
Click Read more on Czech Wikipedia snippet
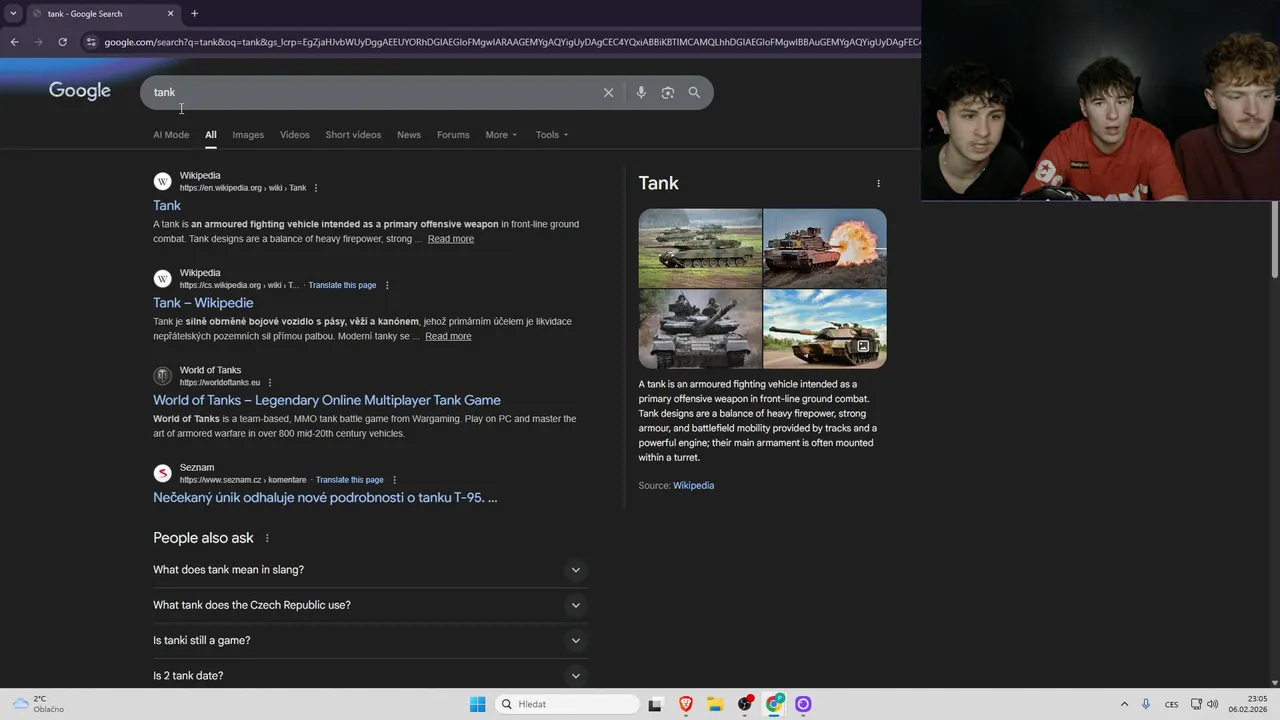point(448,336)
